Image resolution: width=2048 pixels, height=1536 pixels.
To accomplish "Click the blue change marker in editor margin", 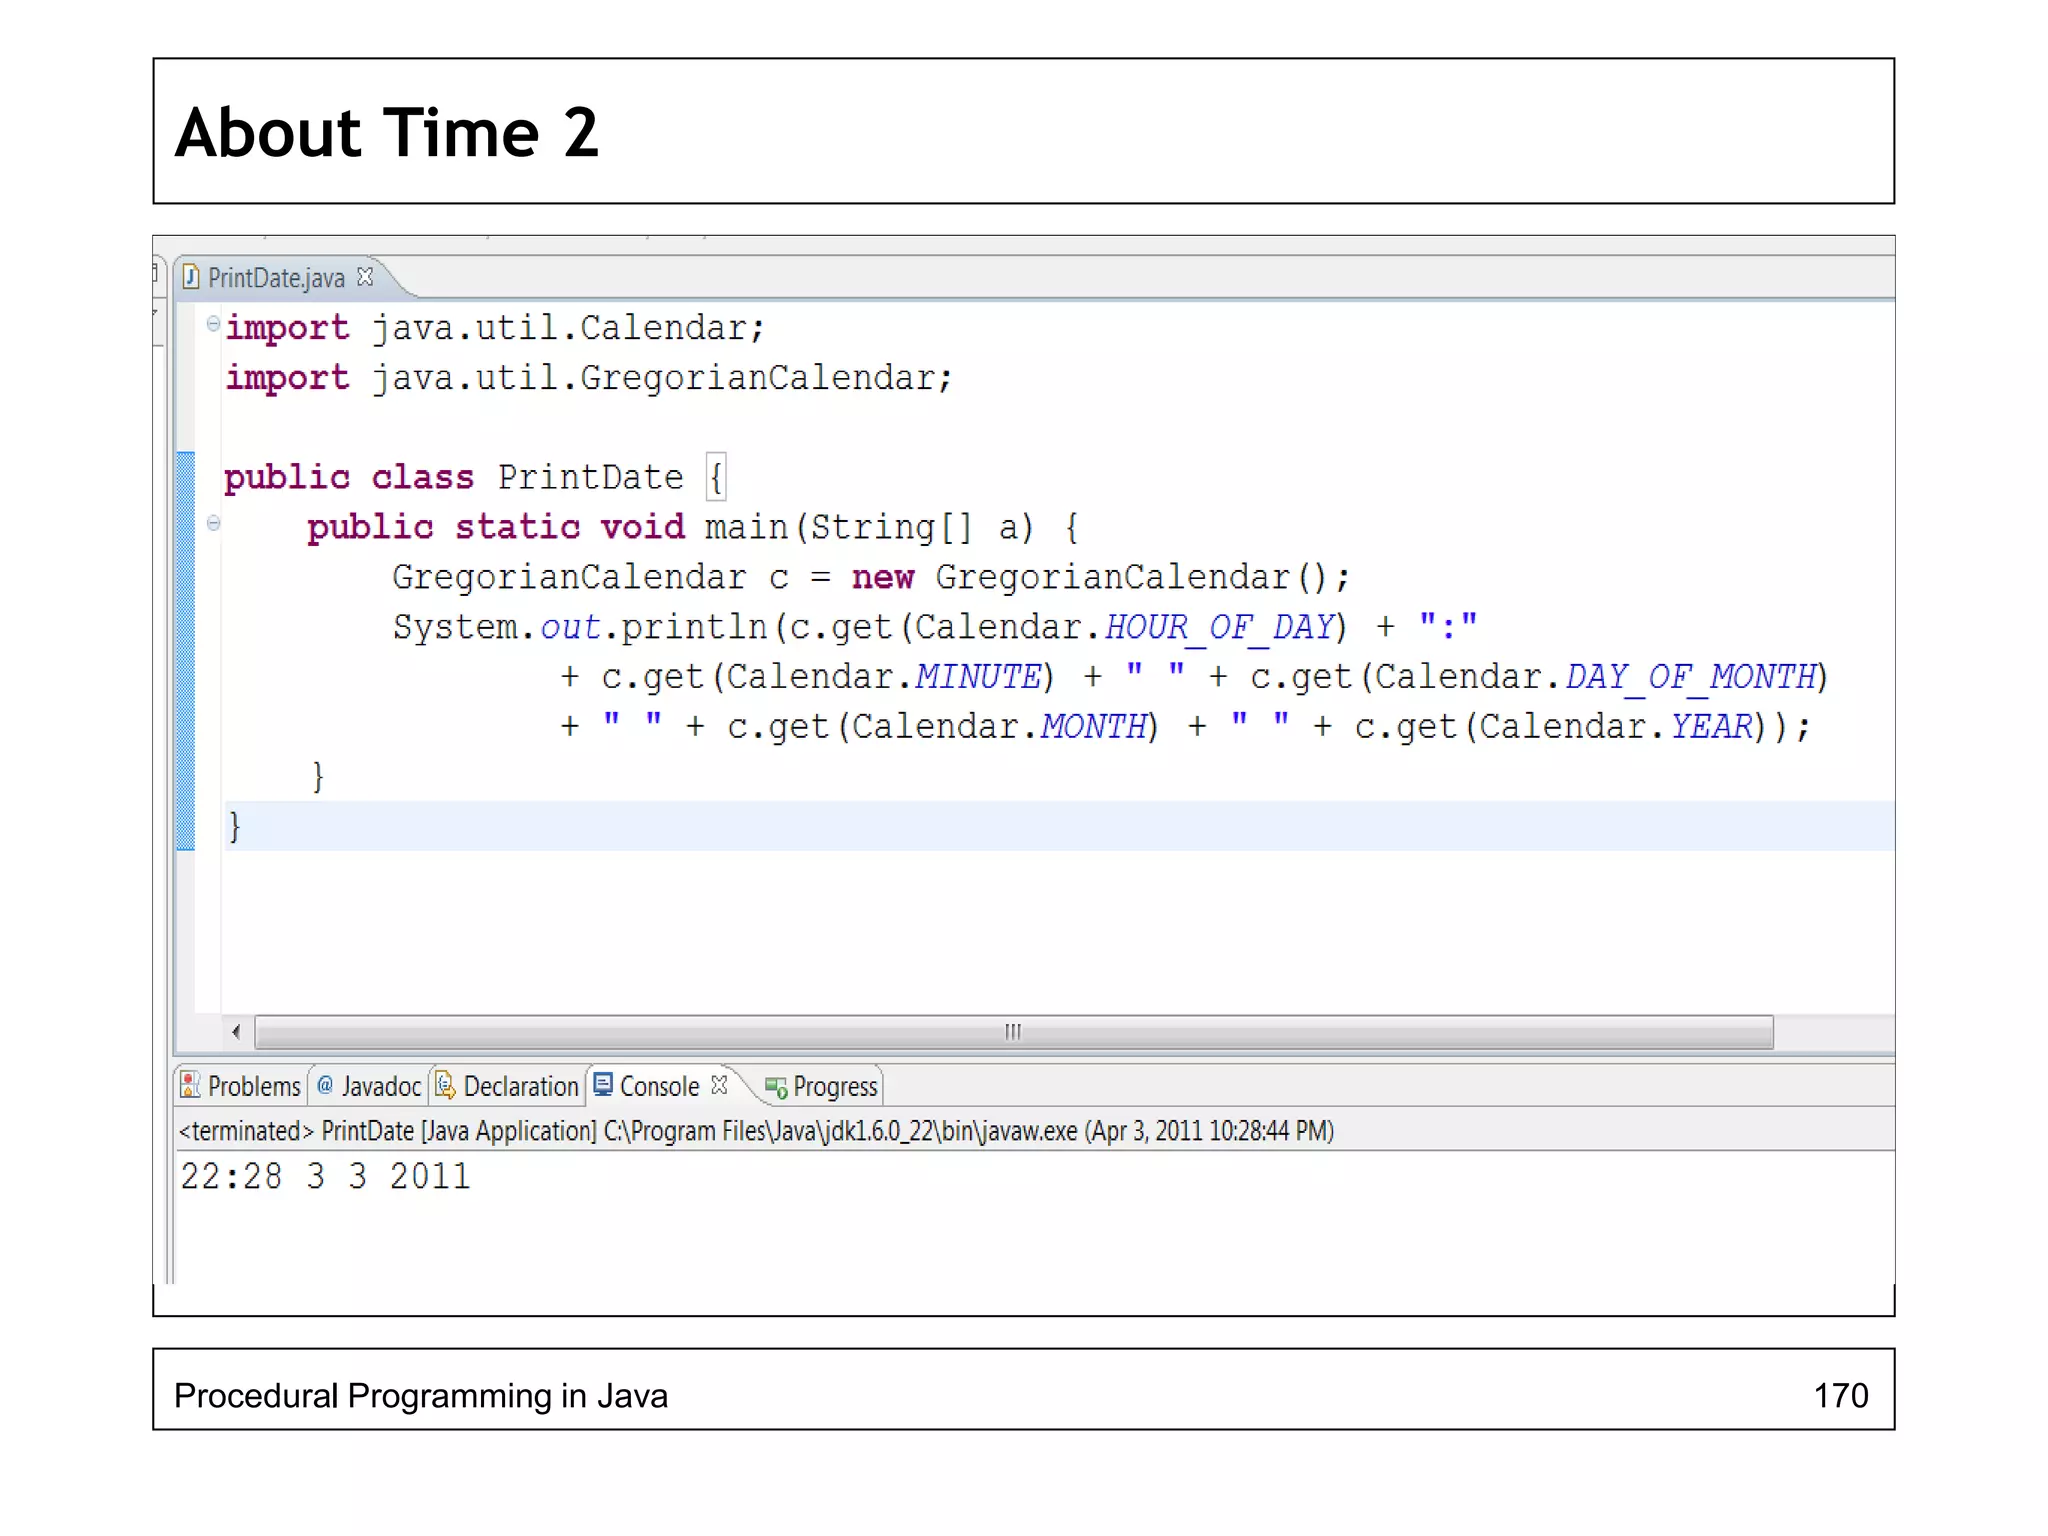I will click(x=186, y=651).
